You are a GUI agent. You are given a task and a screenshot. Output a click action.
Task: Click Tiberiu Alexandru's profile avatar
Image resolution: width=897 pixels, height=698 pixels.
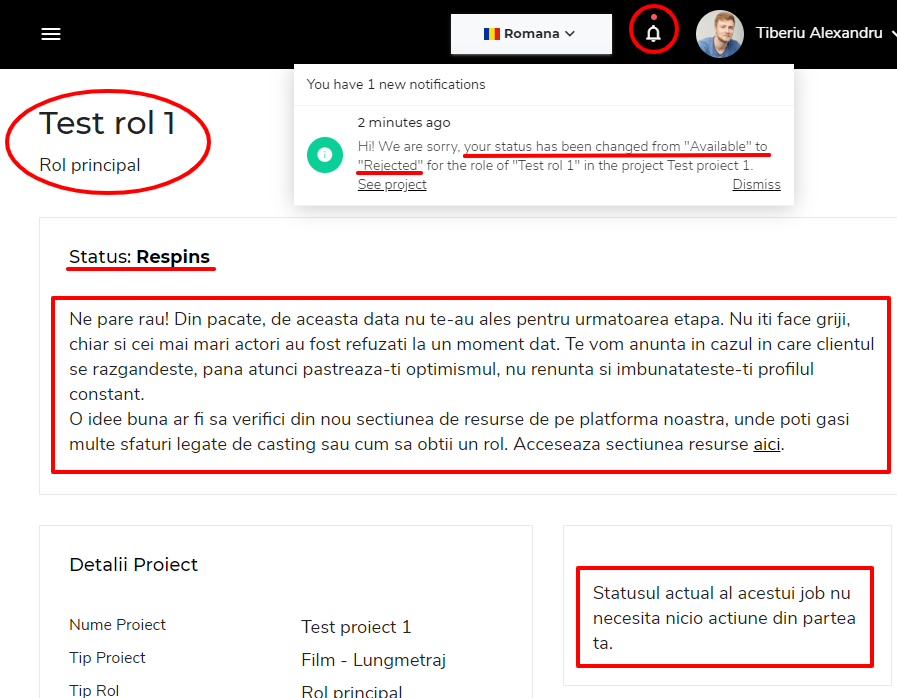click(719, 34)
